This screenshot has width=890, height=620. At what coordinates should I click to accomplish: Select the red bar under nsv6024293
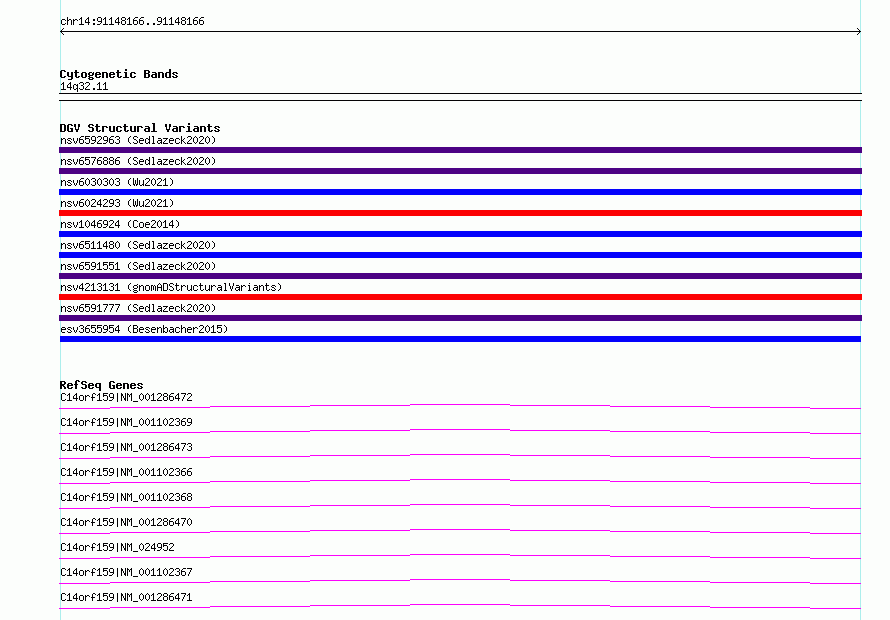[x=460, y=213]
